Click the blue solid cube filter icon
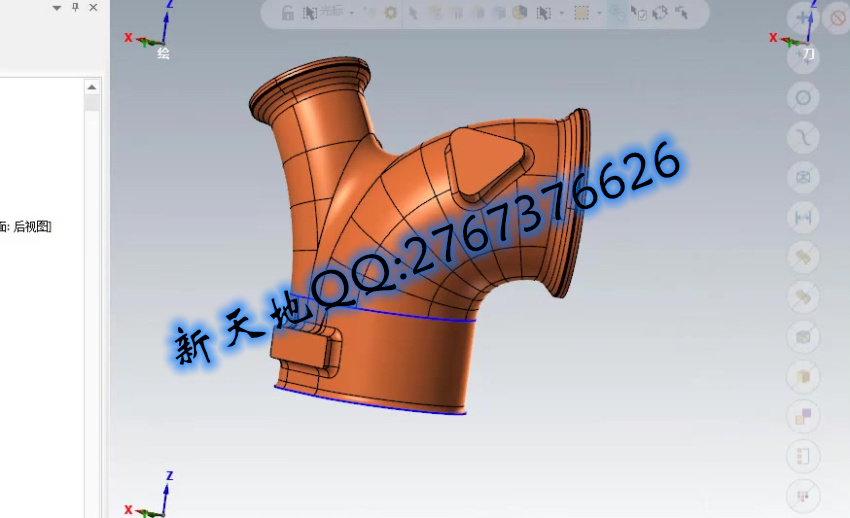This screenshot has width=850, height=518. coord(803,337)
